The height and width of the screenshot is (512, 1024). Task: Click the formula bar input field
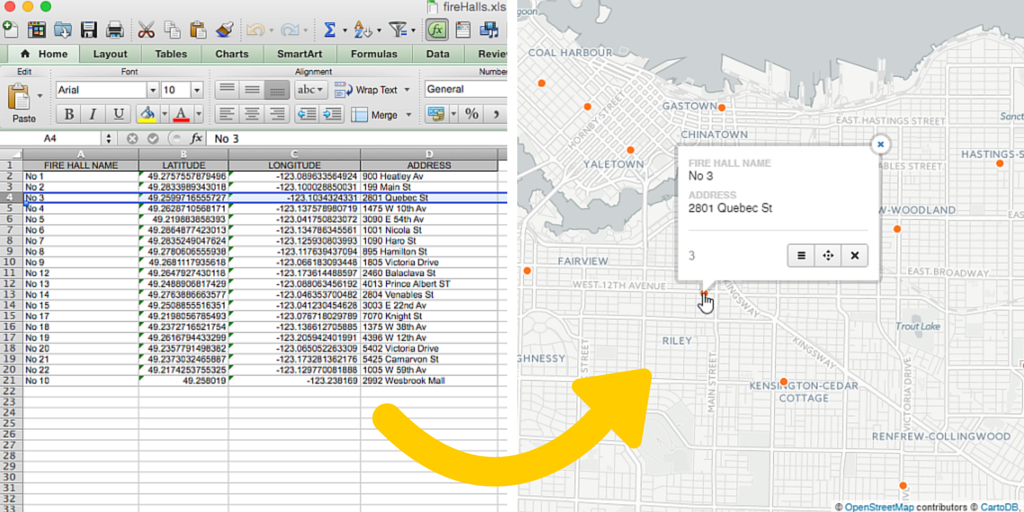tap(357, 138)
